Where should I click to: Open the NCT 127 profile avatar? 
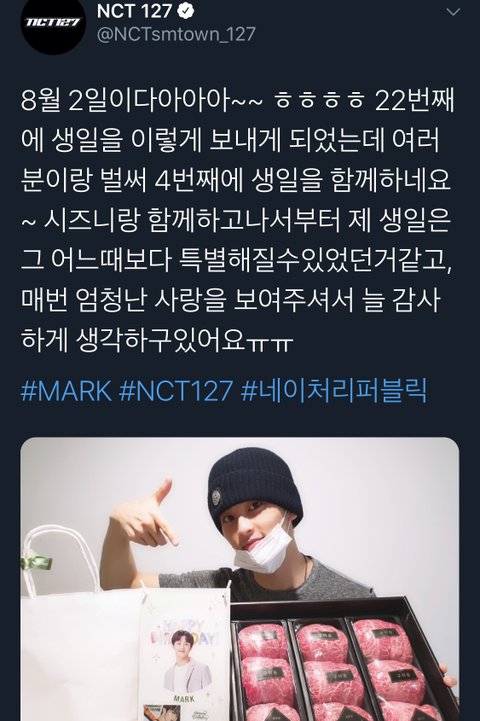[53, 24]
